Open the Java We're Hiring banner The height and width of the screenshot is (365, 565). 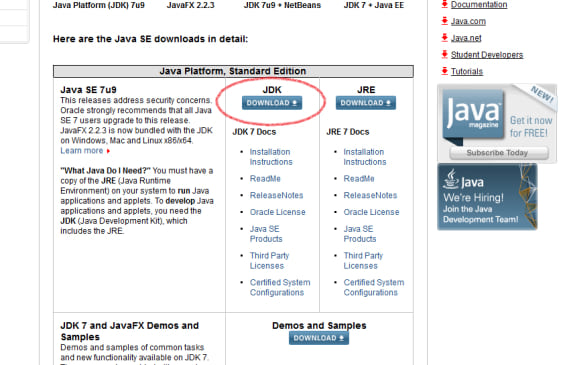tap(487, 197)
